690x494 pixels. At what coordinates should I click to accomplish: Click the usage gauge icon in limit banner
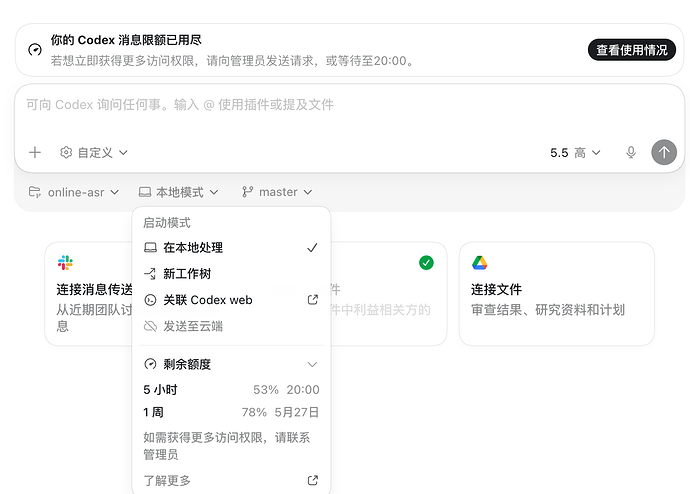35,50
